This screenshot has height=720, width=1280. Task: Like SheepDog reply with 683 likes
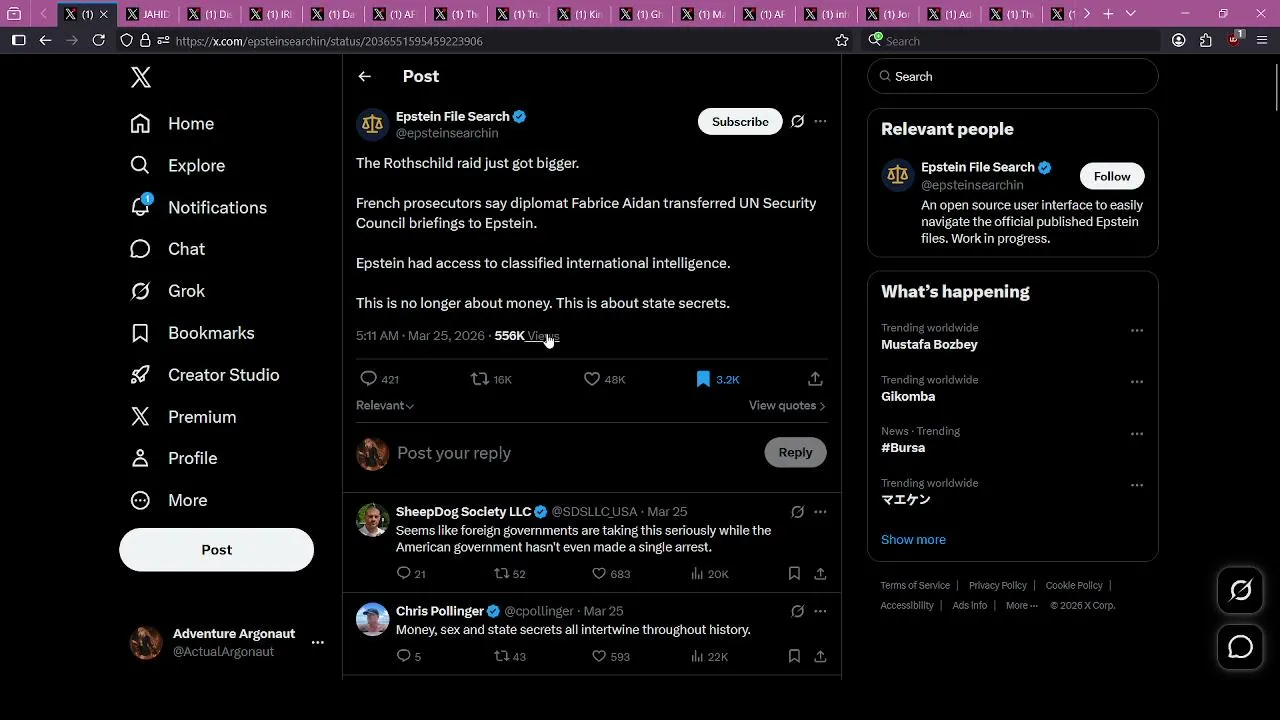click(x=610, y=574)
